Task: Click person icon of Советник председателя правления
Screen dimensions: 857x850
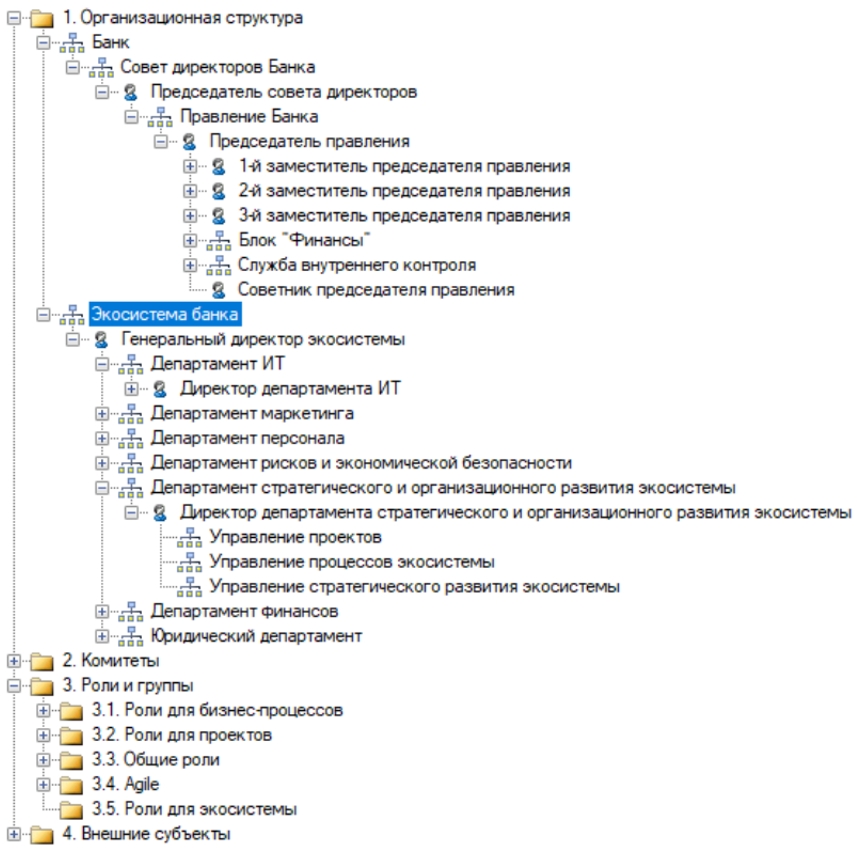Action: point(218,290)
